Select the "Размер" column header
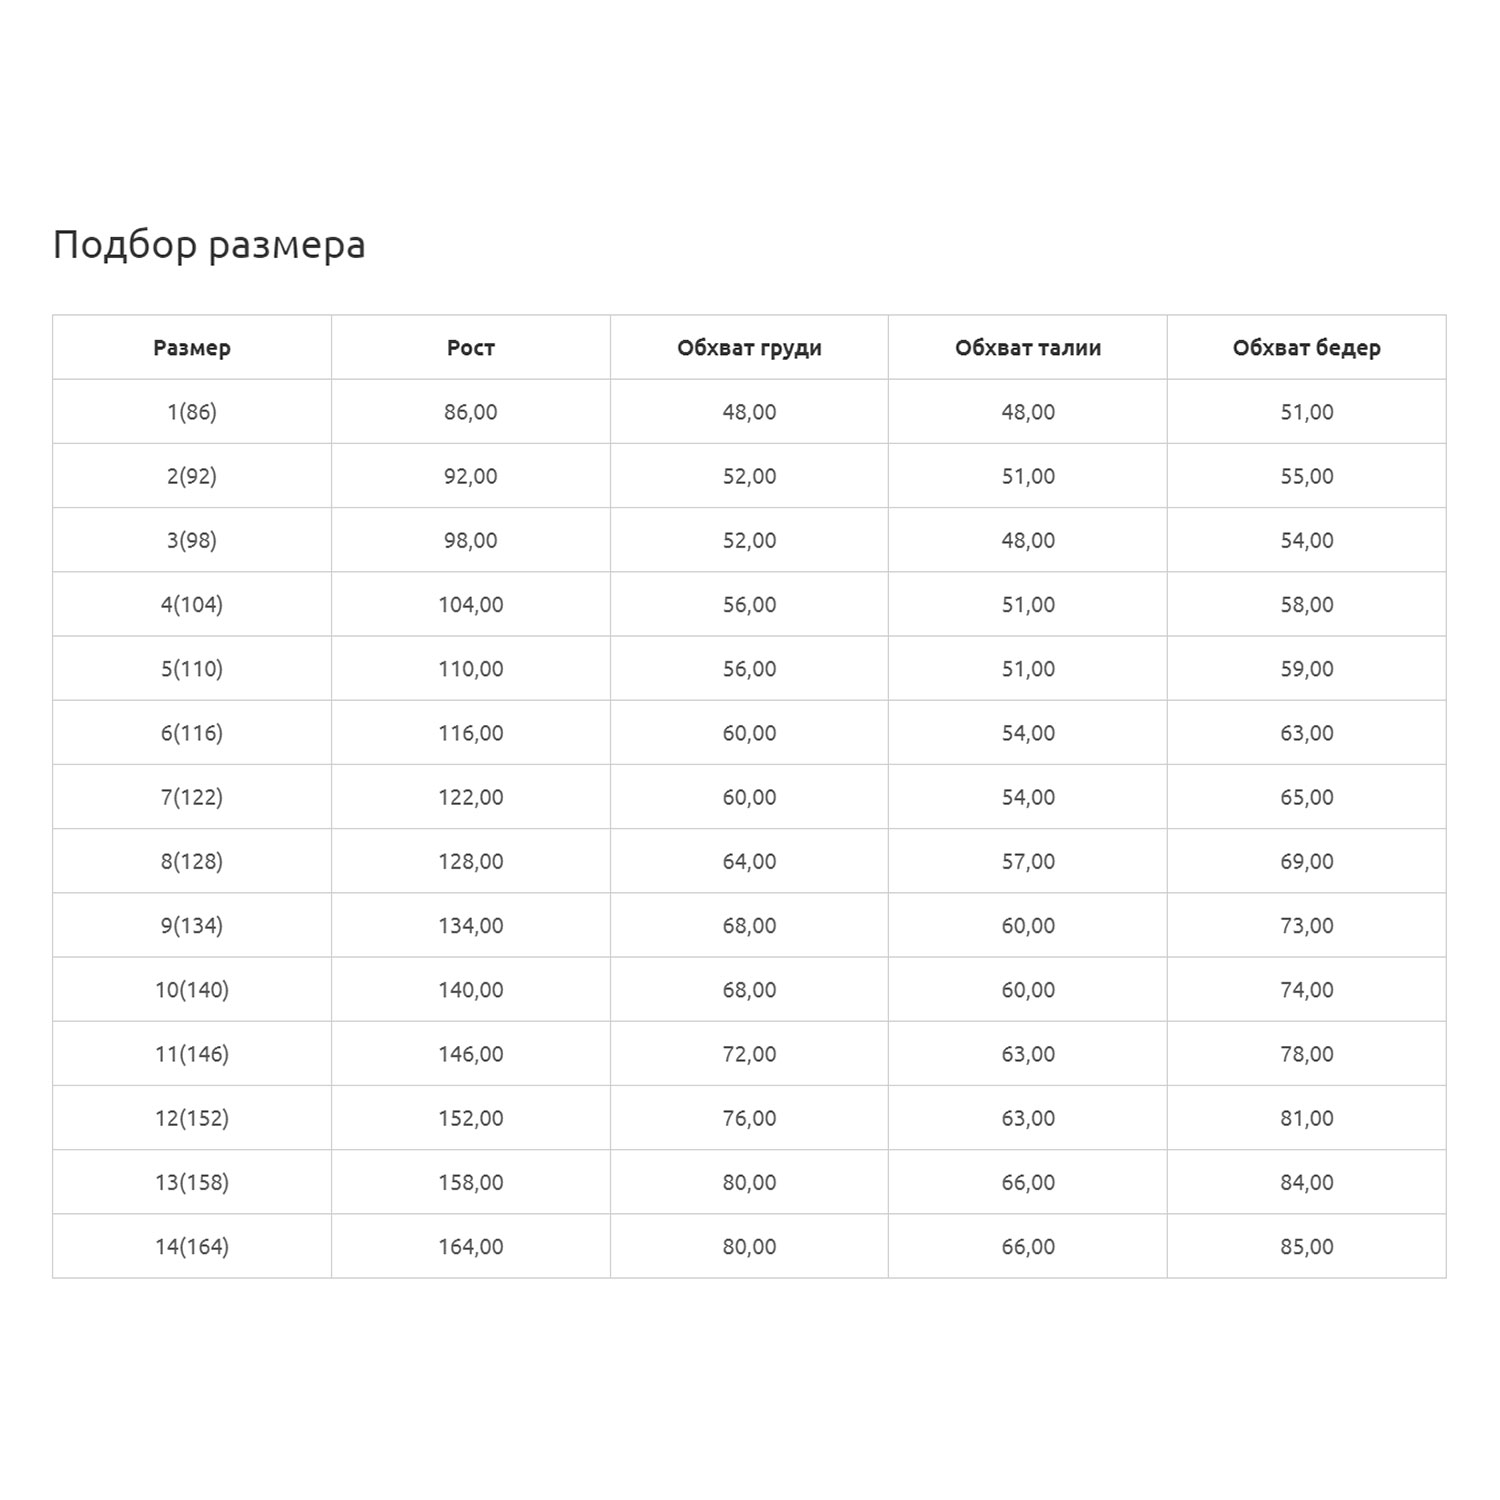Viewport: 1500px width, 1500px height. coord(192,348)
